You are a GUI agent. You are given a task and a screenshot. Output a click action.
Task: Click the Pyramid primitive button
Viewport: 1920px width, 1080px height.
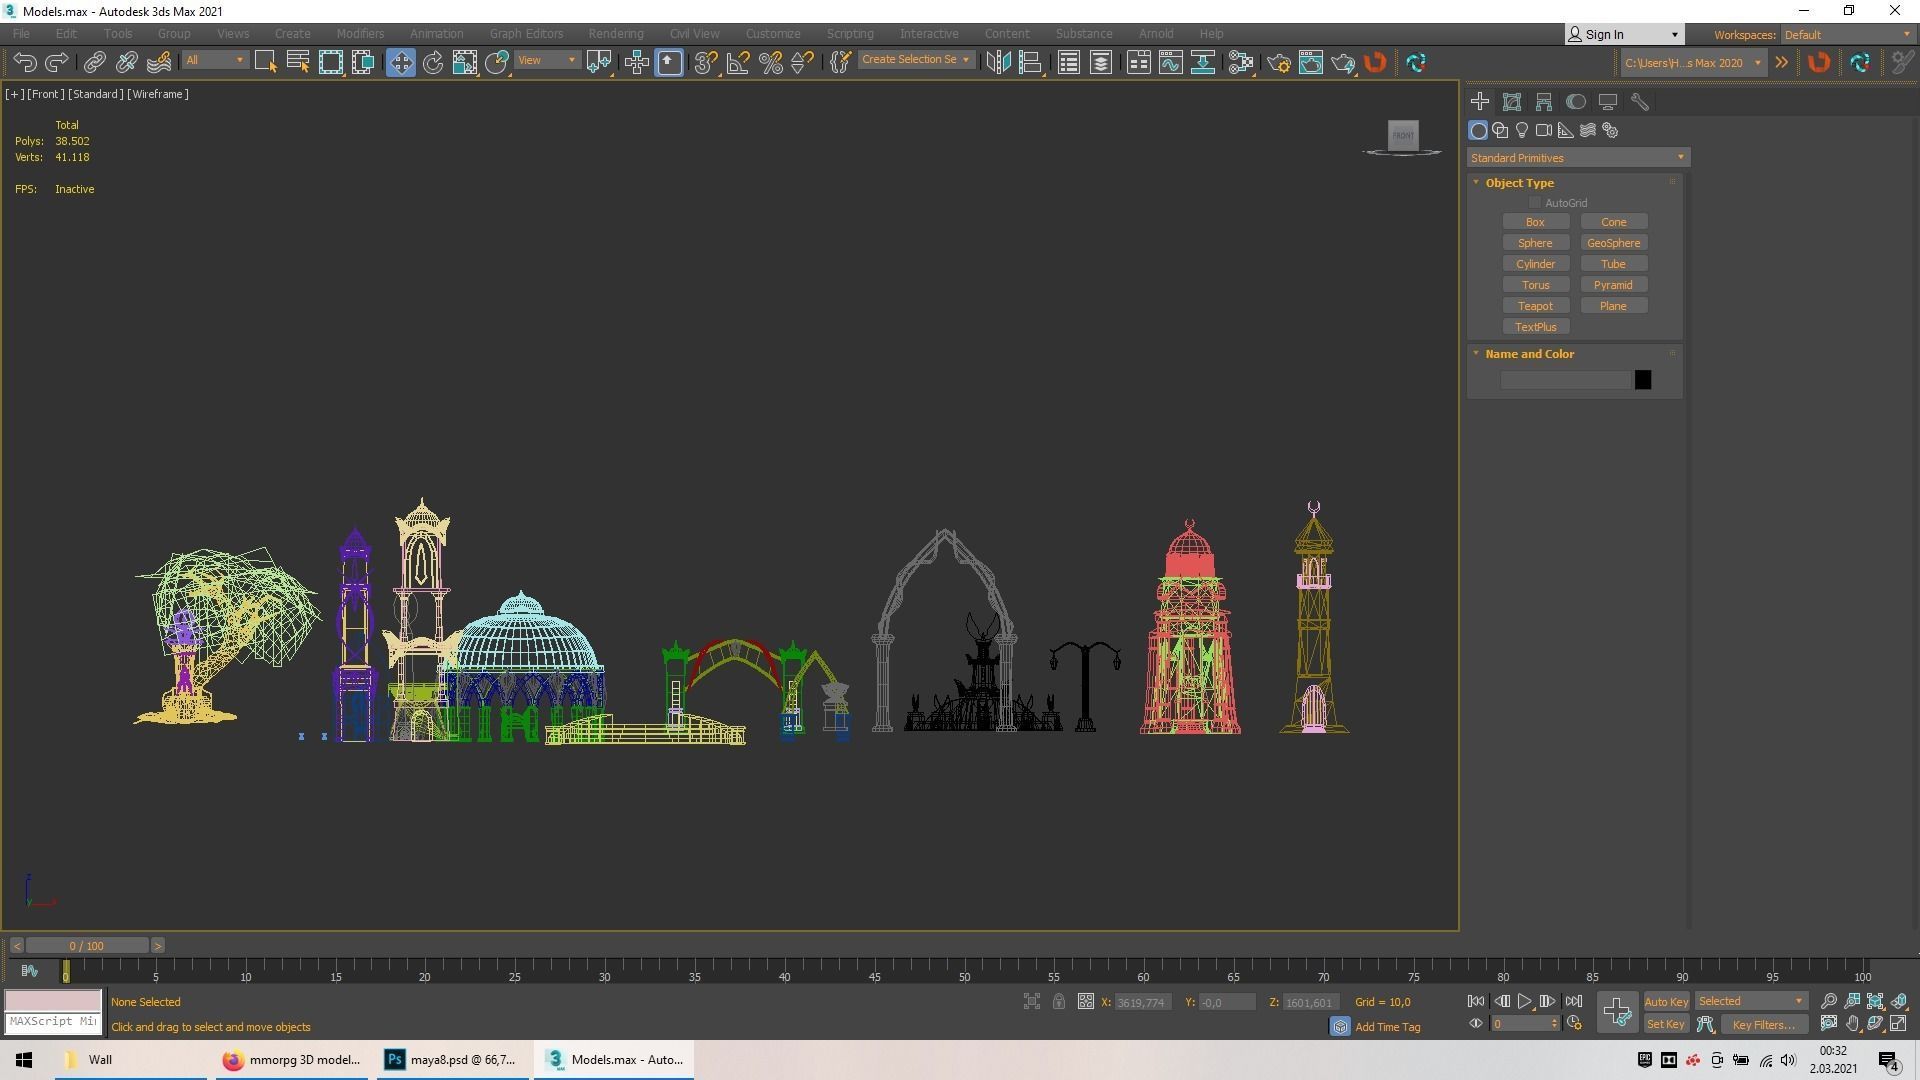[x=1613, y=285]
